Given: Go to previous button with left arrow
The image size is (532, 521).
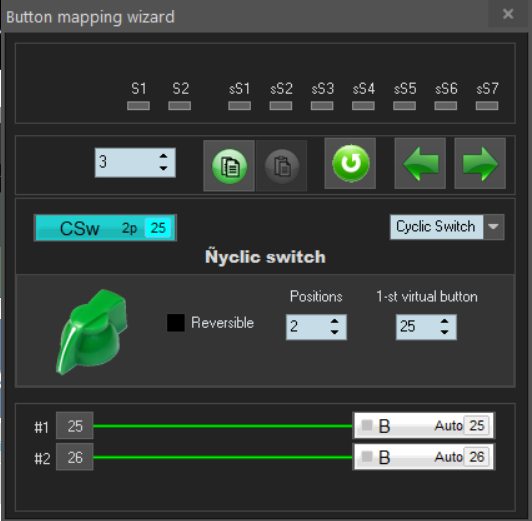Looking at the screenshot, I should (x=420, y=163).
